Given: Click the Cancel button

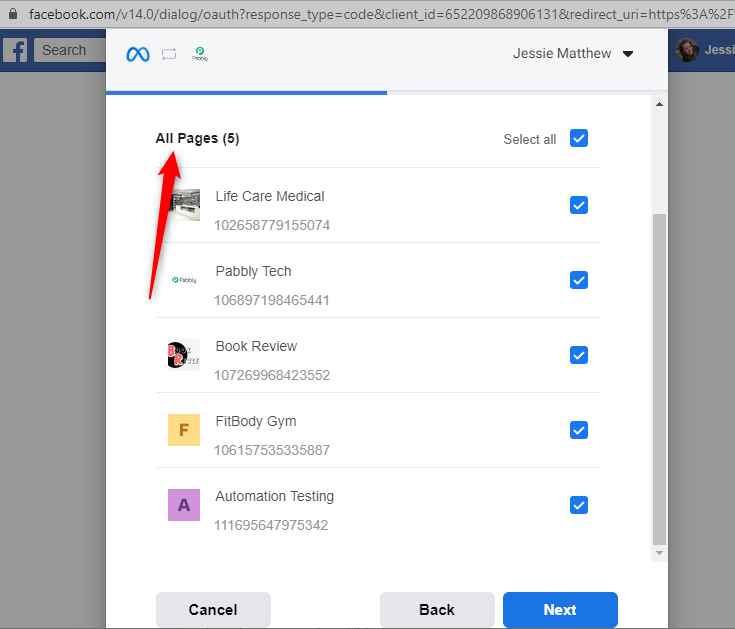Looking at the screenshot, I should point(213,609).
